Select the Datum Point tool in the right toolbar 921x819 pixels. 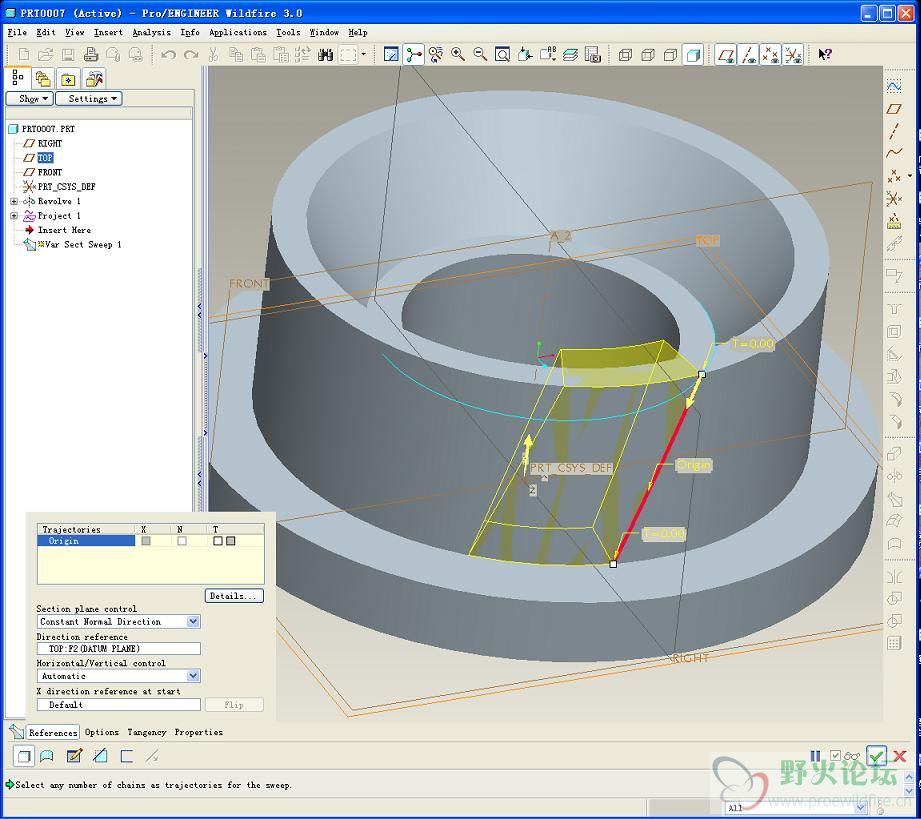(x=894, y=176)
